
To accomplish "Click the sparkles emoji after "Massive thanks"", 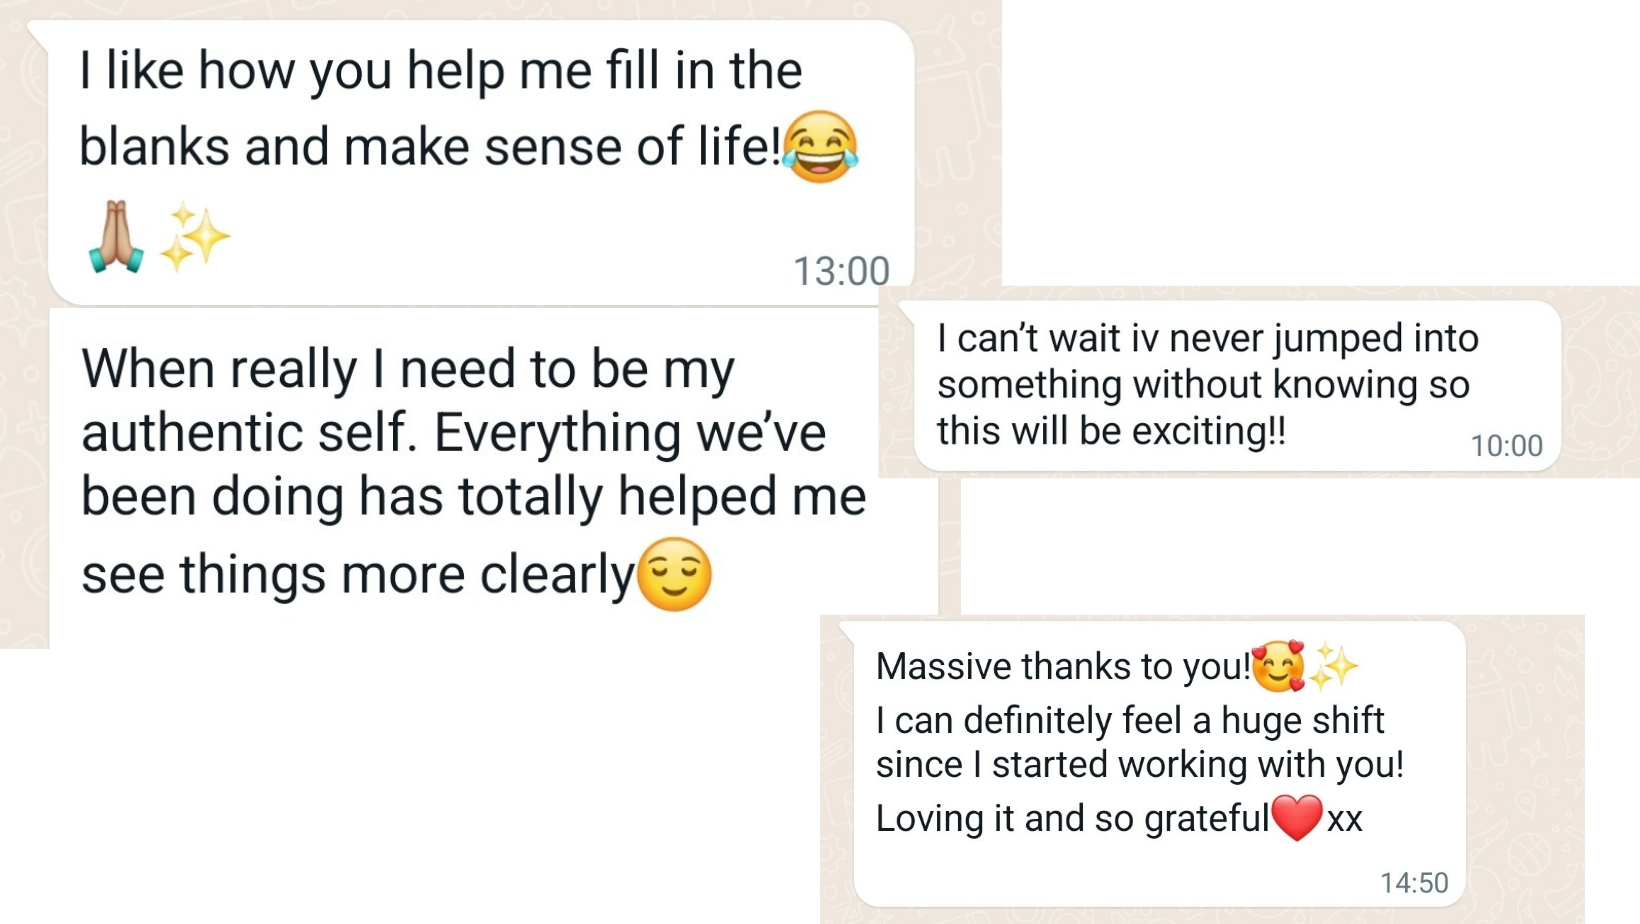I will pos(1333,666).
